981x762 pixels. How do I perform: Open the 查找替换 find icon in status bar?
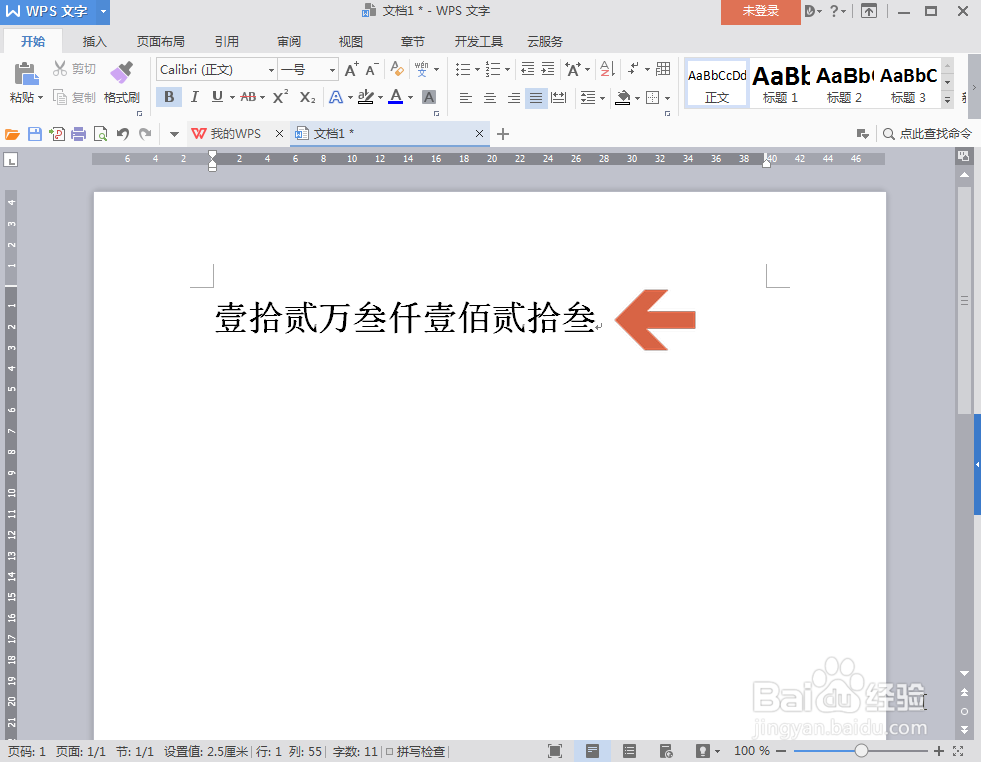tap(886, 133)
